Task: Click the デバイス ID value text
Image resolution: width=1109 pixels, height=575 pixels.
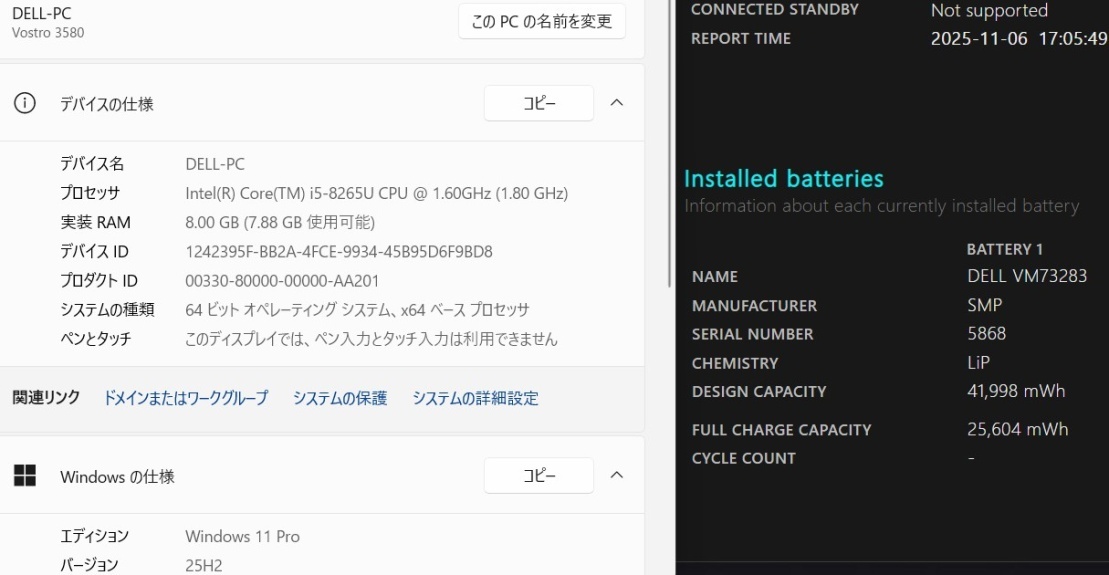Action: coord(339,252)
